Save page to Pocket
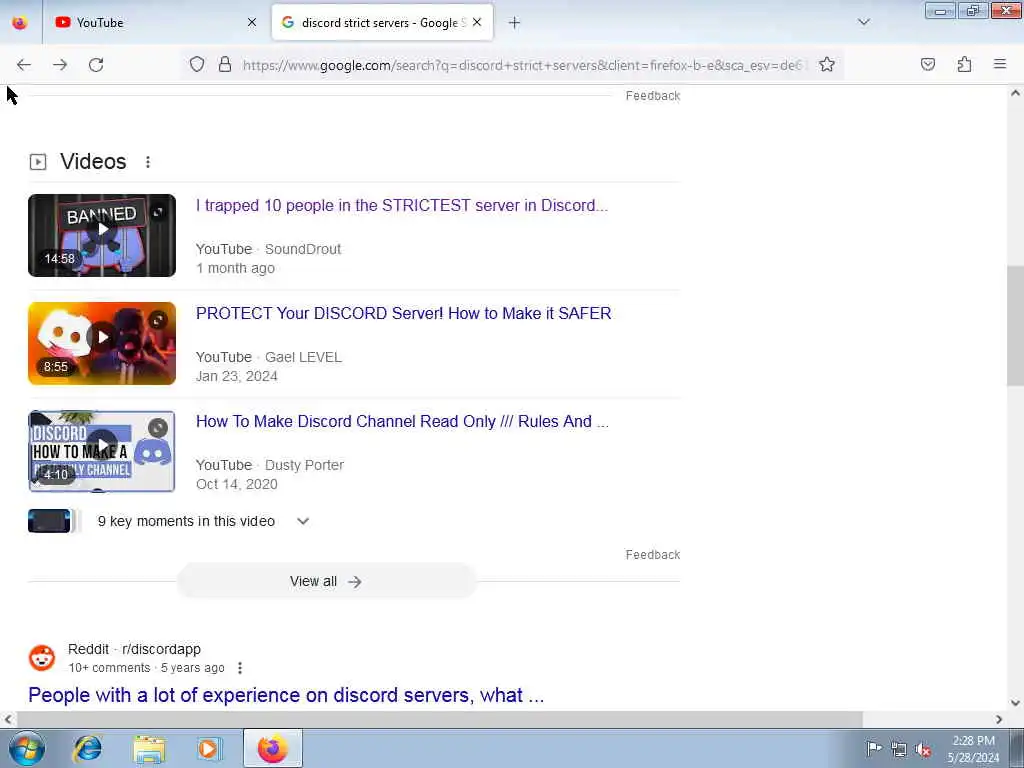The height and width of the screenshot is (768, 1024). (928, 64)
